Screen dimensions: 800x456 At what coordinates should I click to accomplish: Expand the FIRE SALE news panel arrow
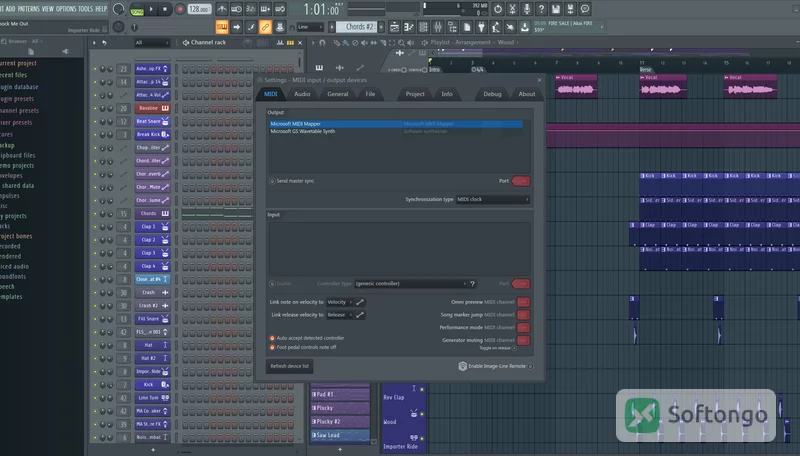click(x=602, y=27)
